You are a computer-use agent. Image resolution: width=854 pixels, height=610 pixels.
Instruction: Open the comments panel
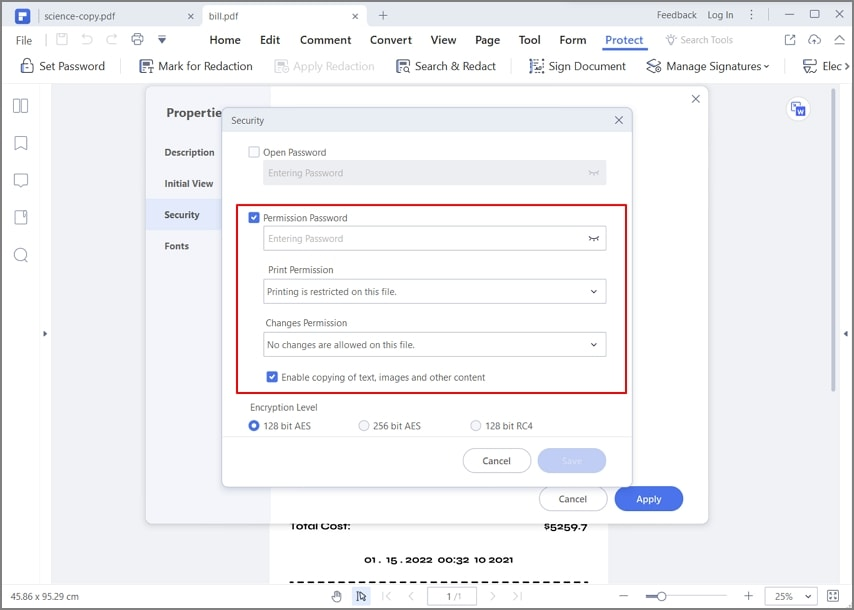[x=22, y=180]
